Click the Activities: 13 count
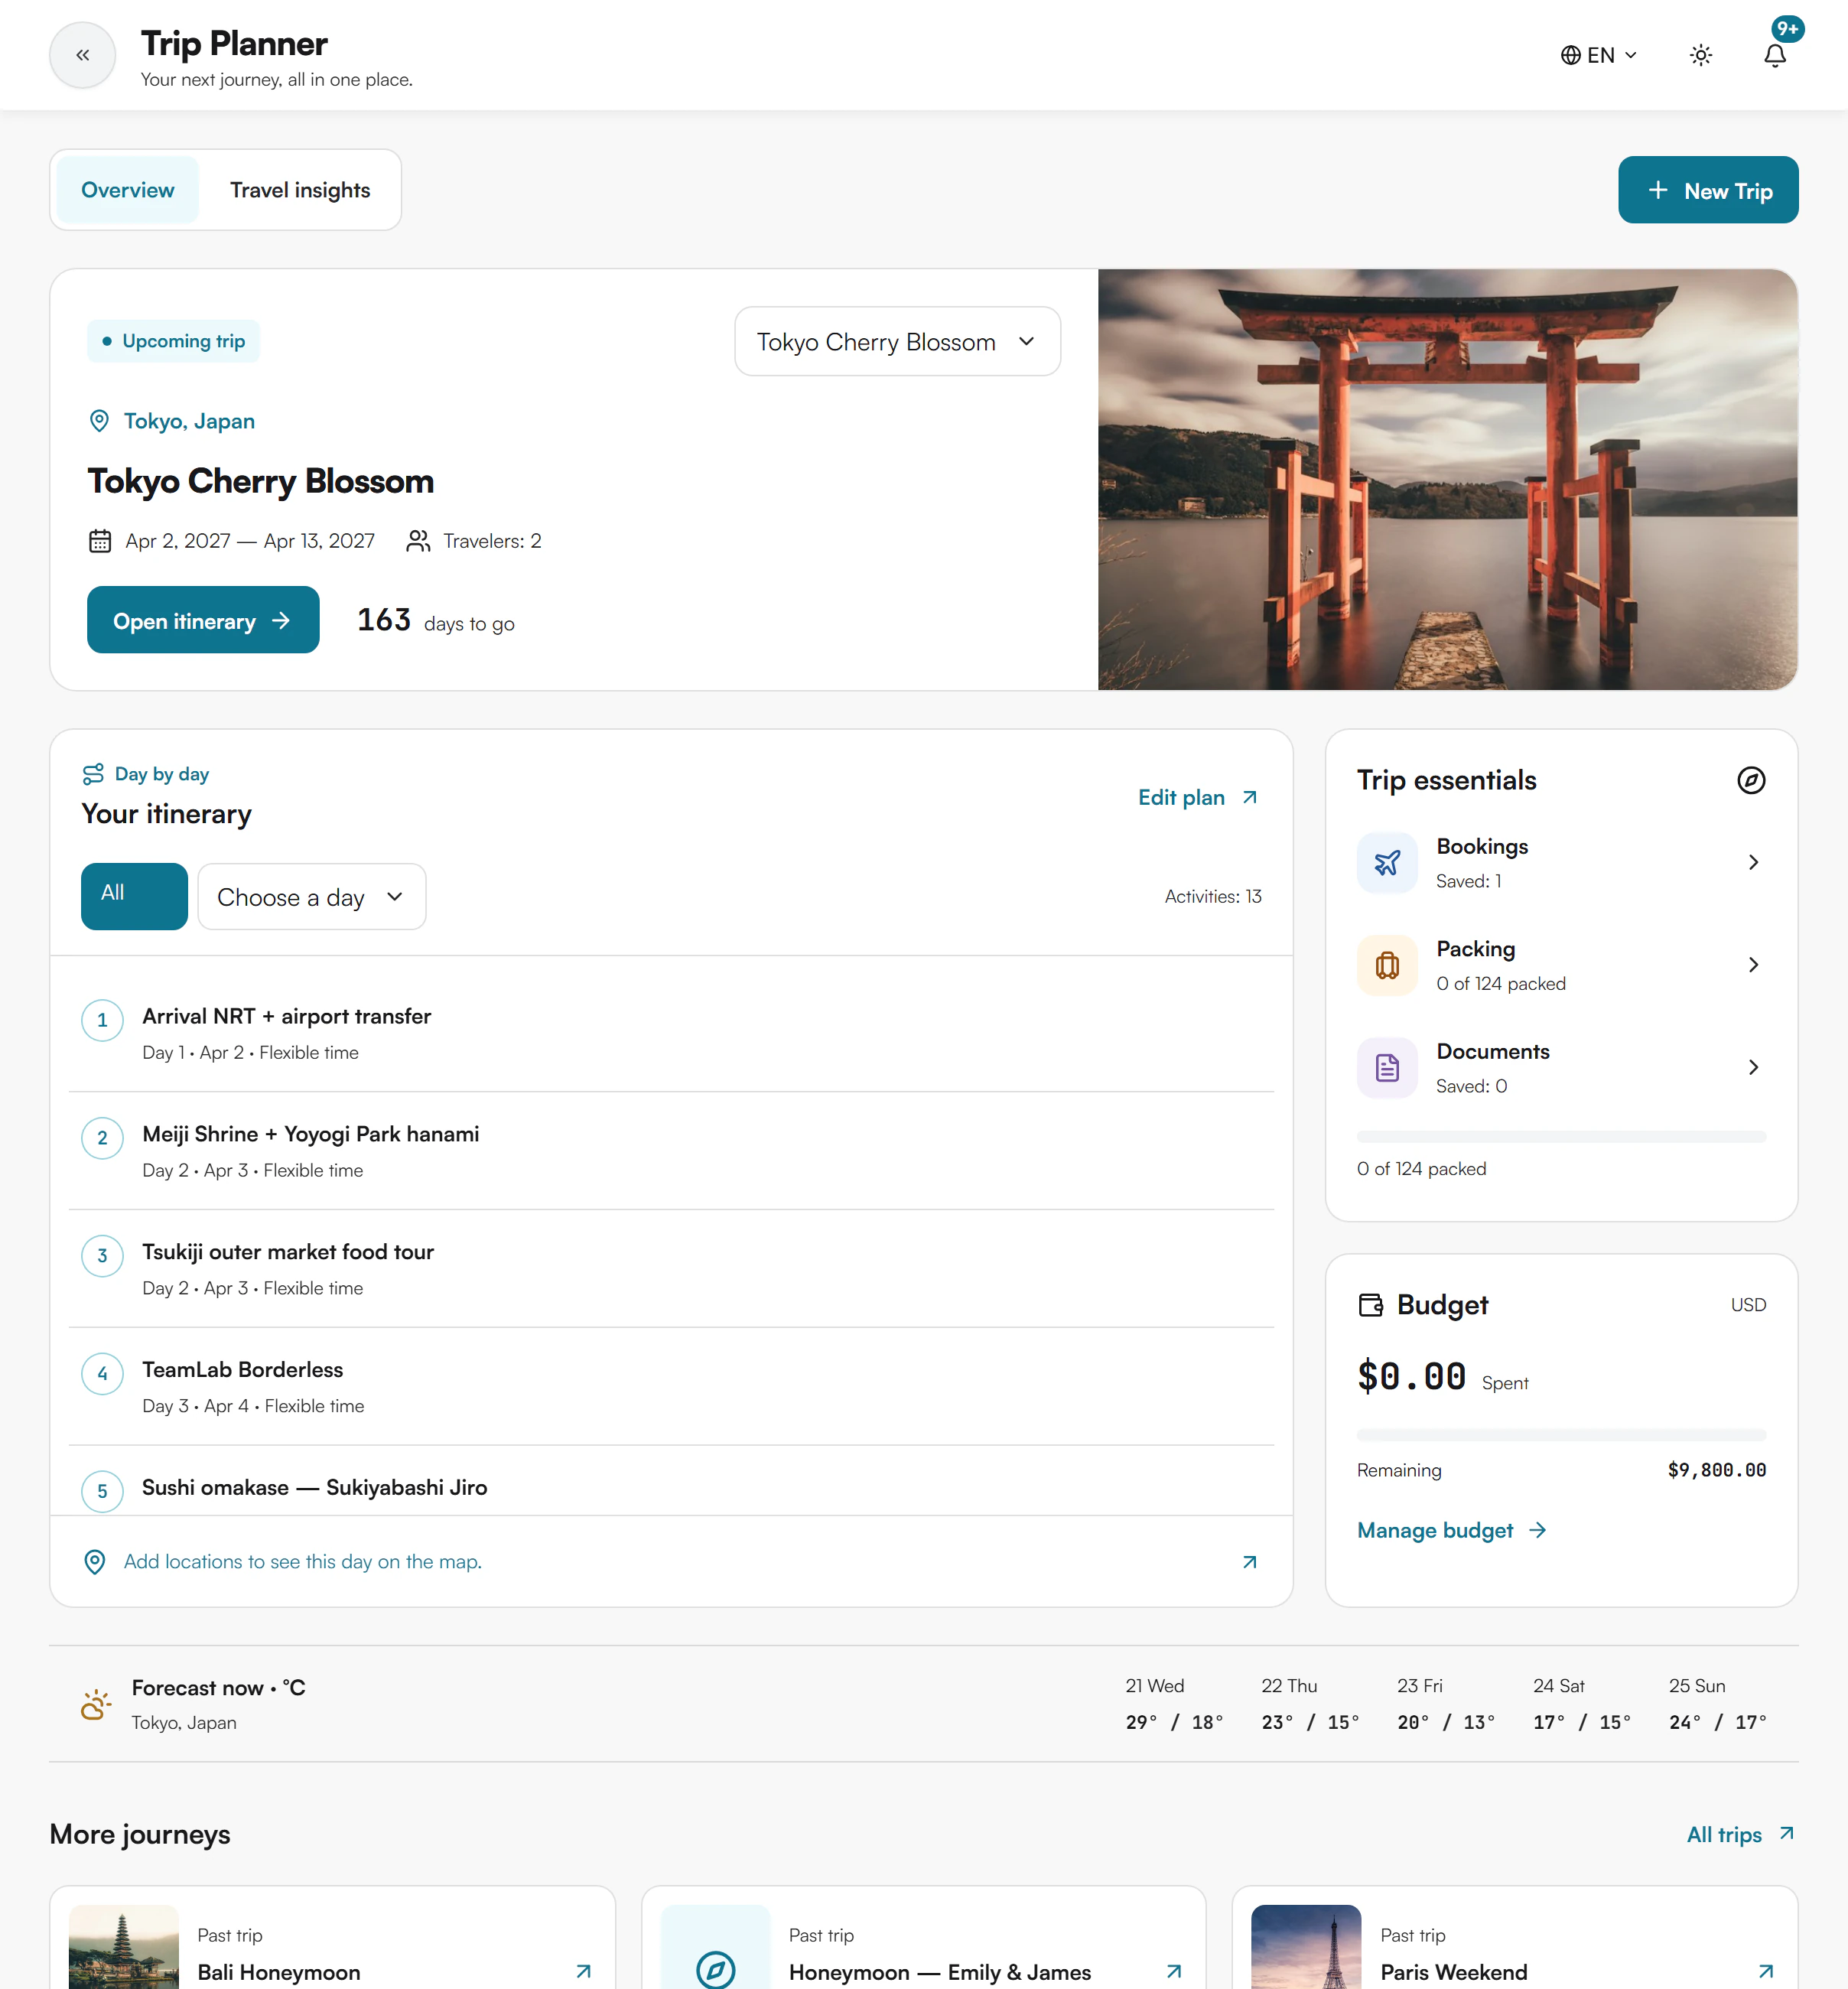The height and width of the screenshot is (1989, 1848). point(1213,896)
